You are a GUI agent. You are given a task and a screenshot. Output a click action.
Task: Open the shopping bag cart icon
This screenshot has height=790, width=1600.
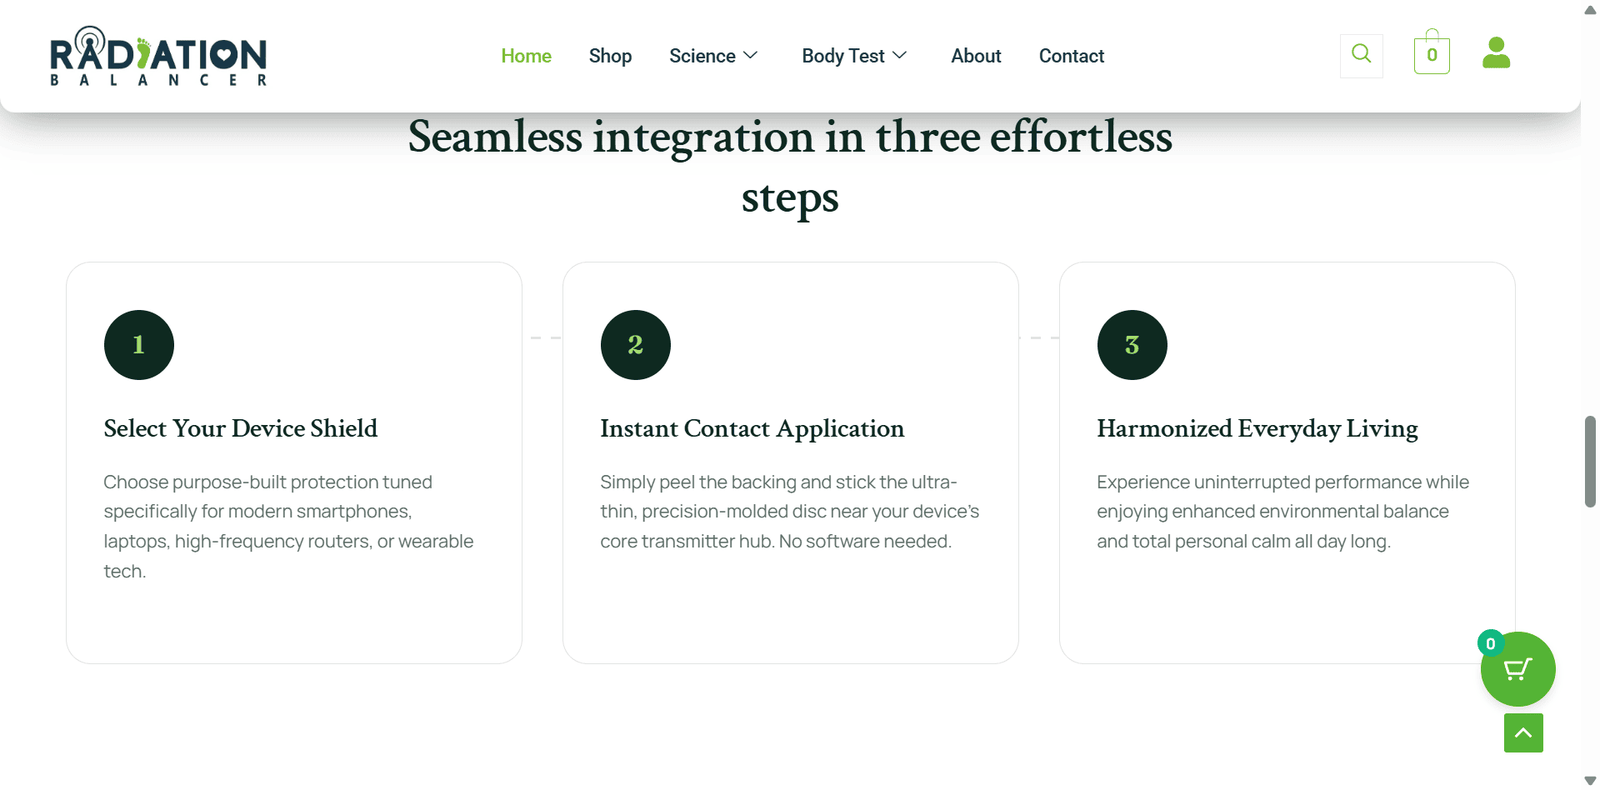click(x=1432, y=52)
